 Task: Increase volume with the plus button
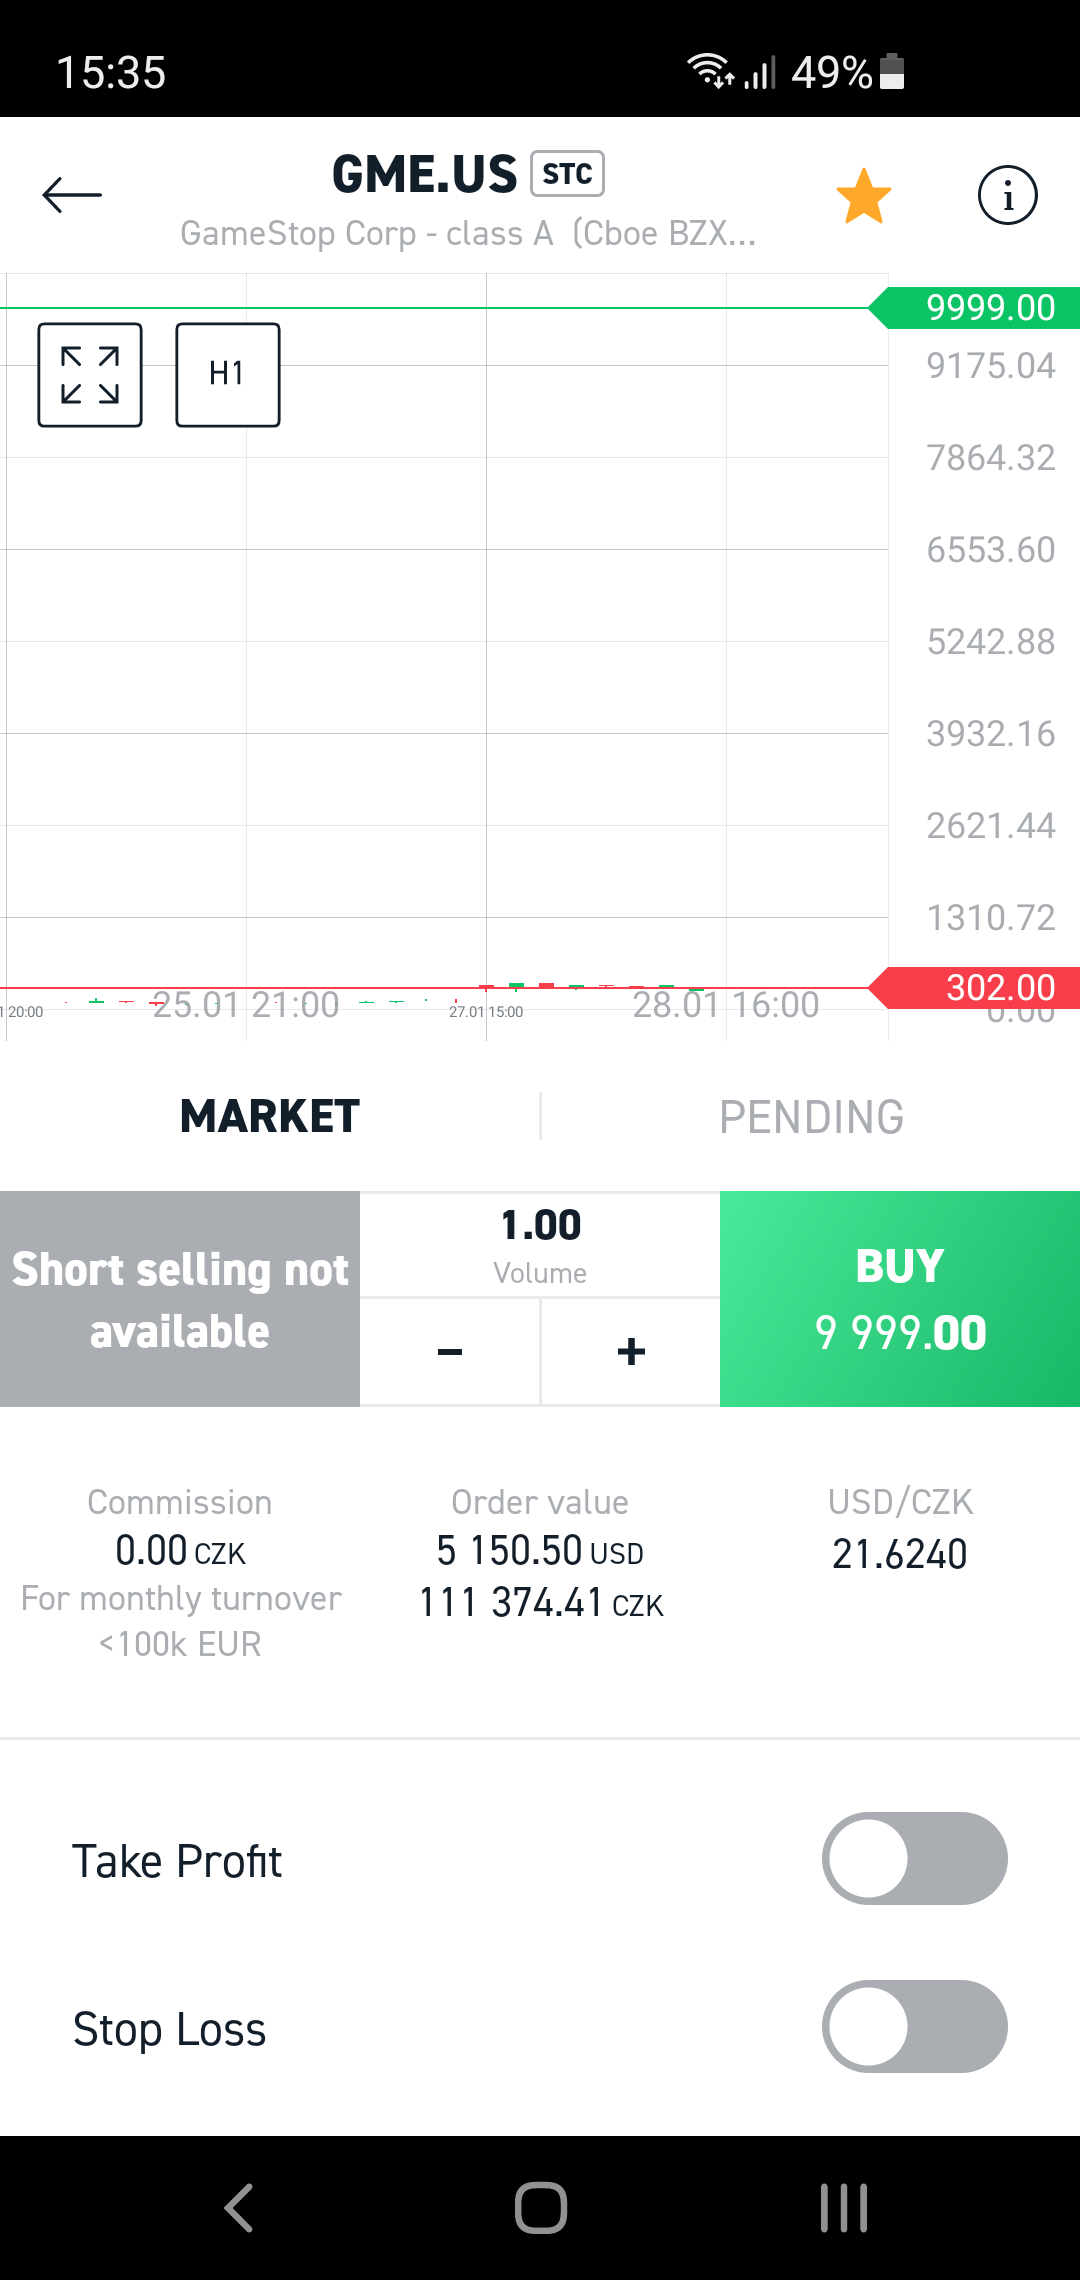click(631, 1352)
